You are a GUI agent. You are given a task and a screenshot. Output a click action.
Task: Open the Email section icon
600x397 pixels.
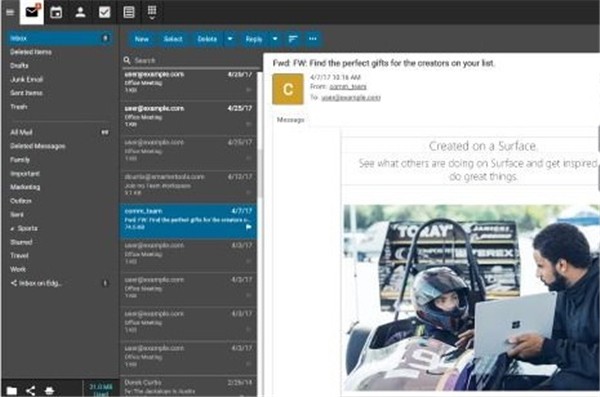click(32, 12)
